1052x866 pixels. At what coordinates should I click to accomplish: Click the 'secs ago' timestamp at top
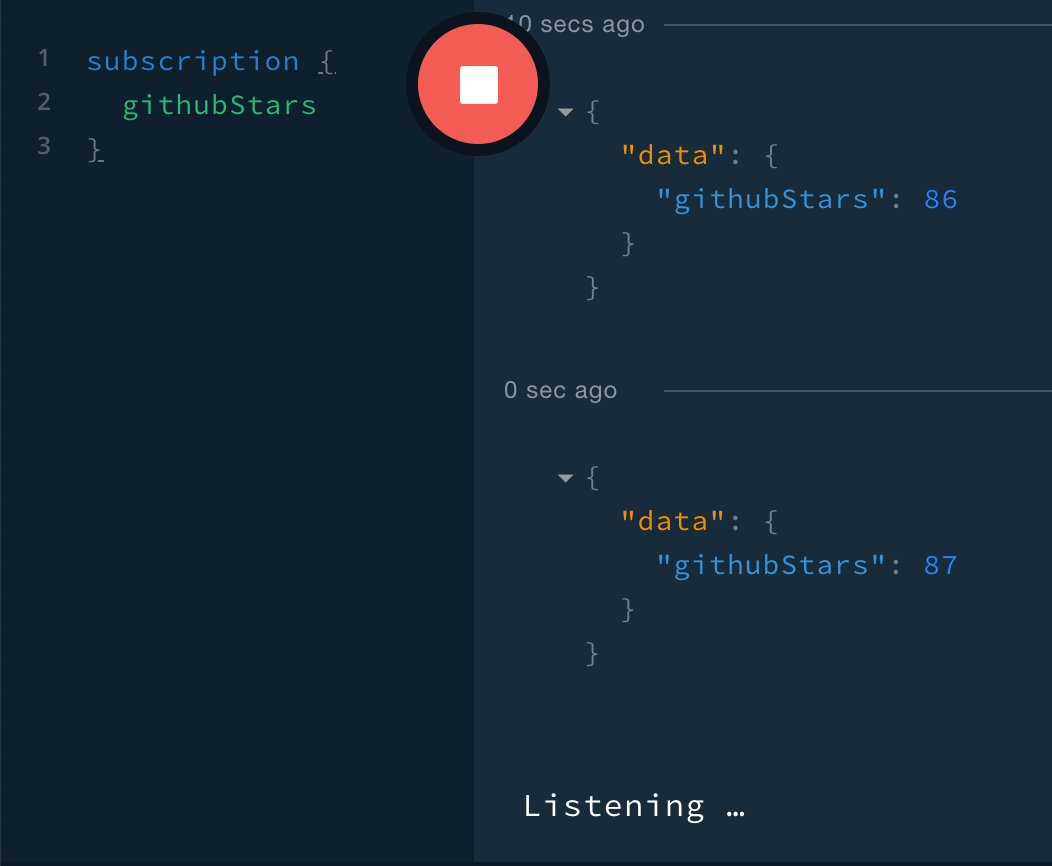575,24
